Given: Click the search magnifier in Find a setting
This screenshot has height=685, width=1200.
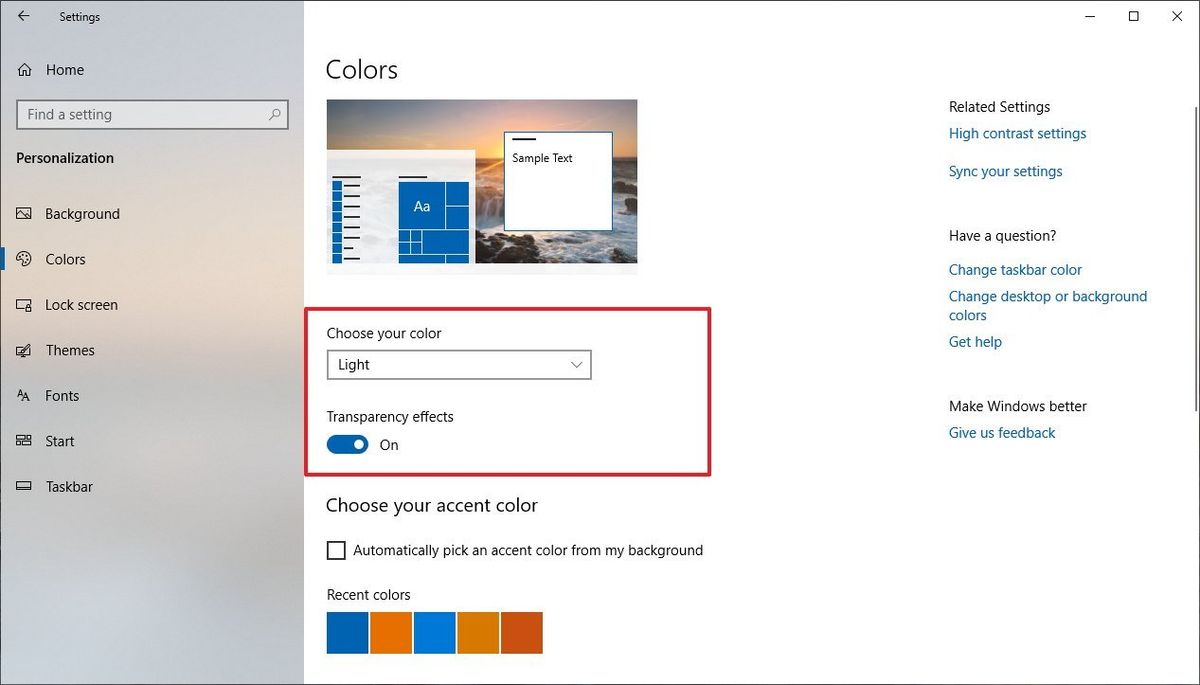Looking at the screenshot, I should tap(274, 114).
